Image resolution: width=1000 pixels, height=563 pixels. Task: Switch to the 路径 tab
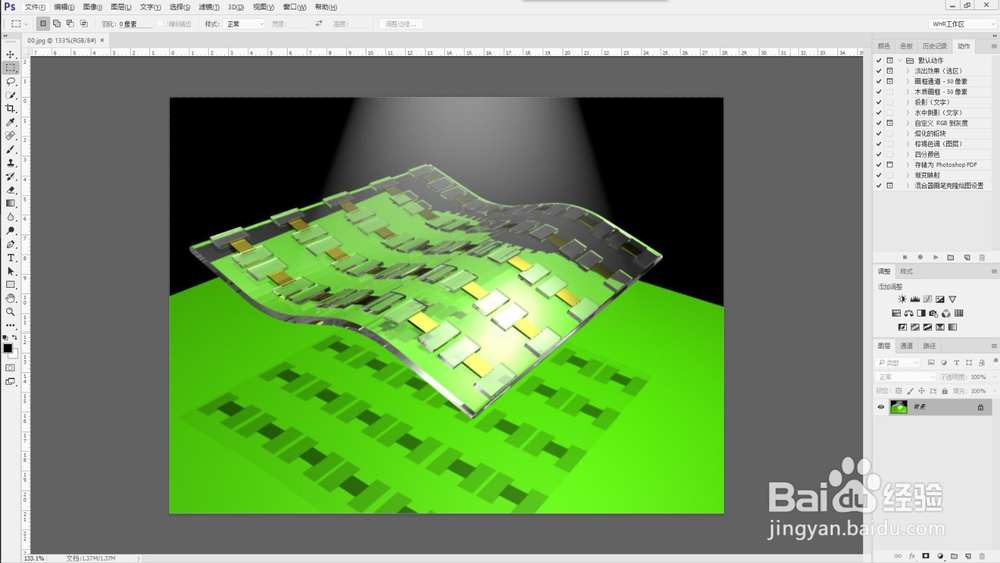929,346
